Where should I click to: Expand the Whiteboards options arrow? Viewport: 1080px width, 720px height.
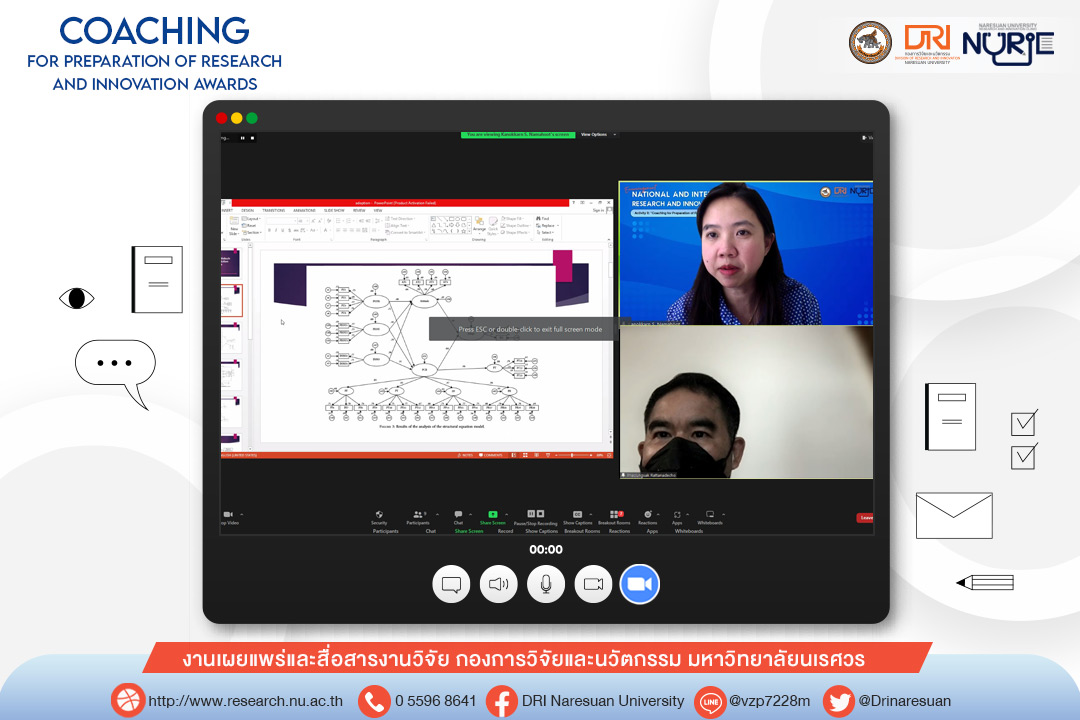click(x=723, y=514)
